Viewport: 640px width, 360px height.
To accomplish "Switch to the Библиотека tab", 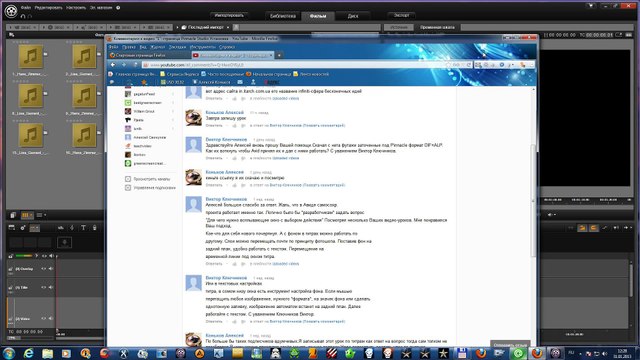I will [282, 16].
